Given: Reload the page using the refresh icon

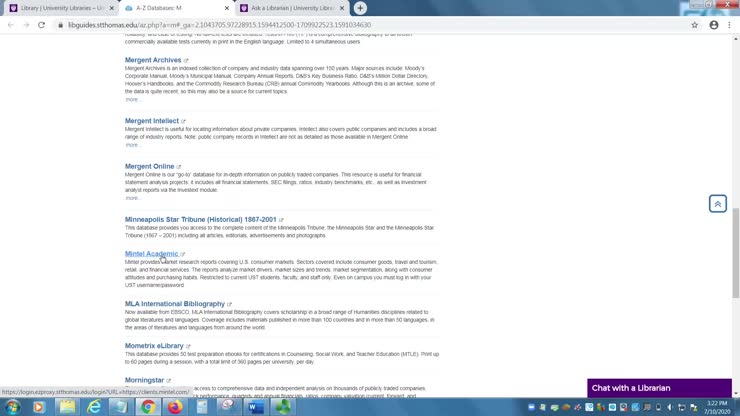Looking at the screenshot, I should coord(41,25).
